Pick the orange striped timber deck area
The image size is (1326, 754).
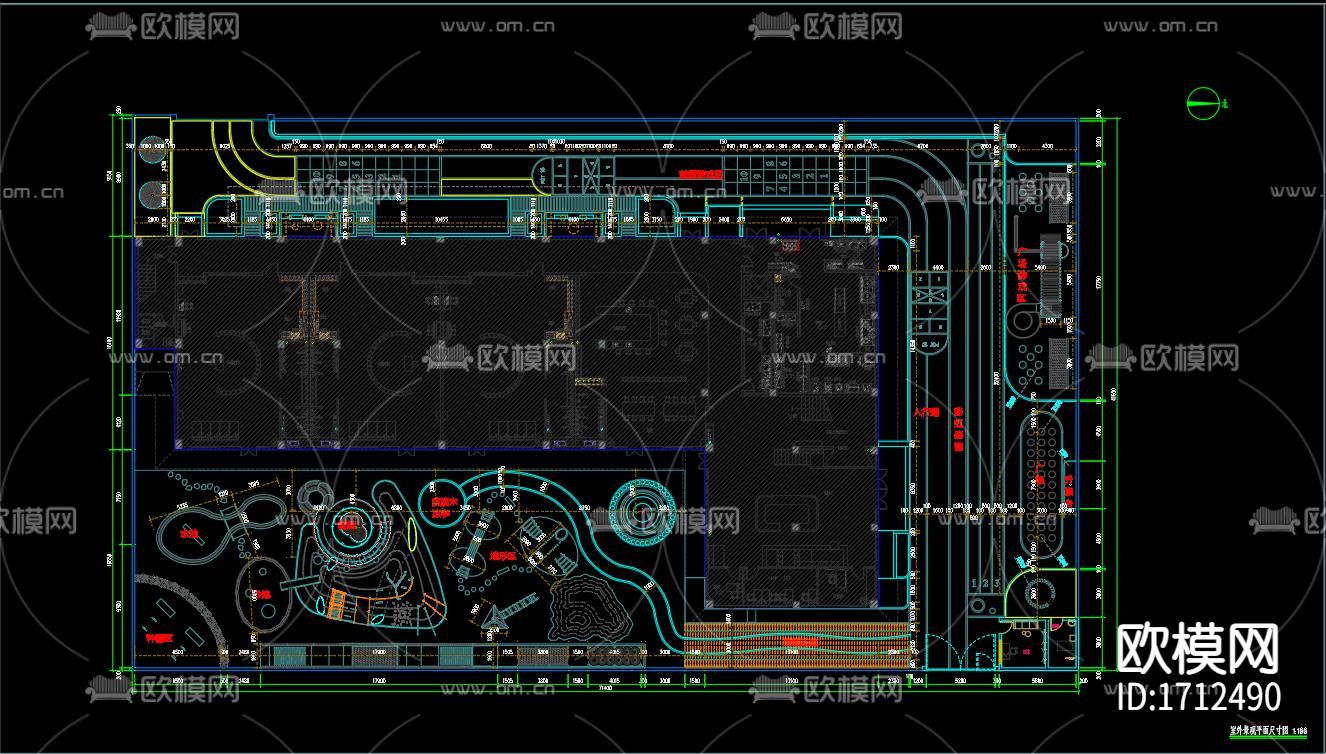point(797,644)
